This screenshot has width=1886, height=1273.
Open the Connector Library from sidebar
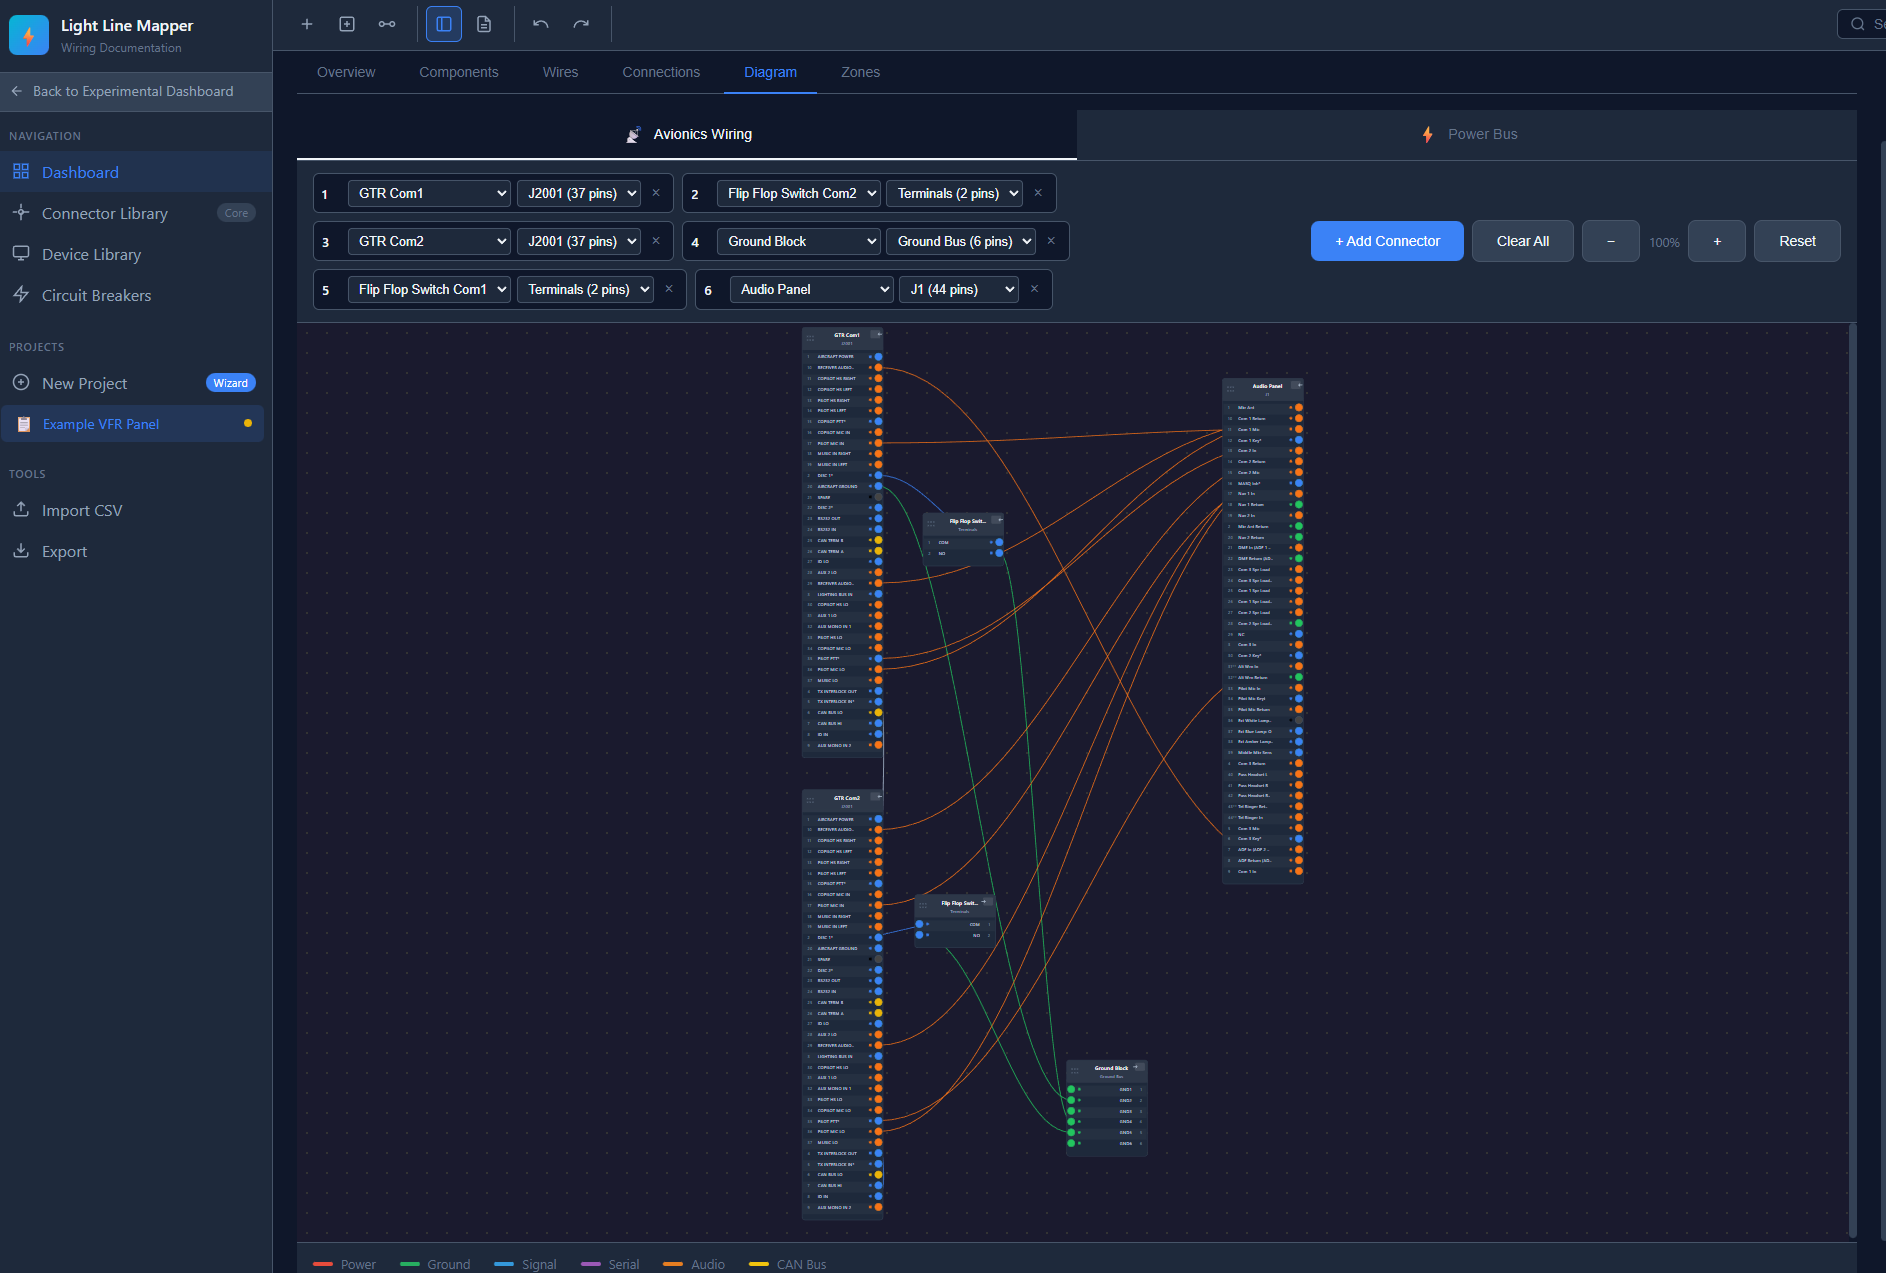tap(104, 213)
